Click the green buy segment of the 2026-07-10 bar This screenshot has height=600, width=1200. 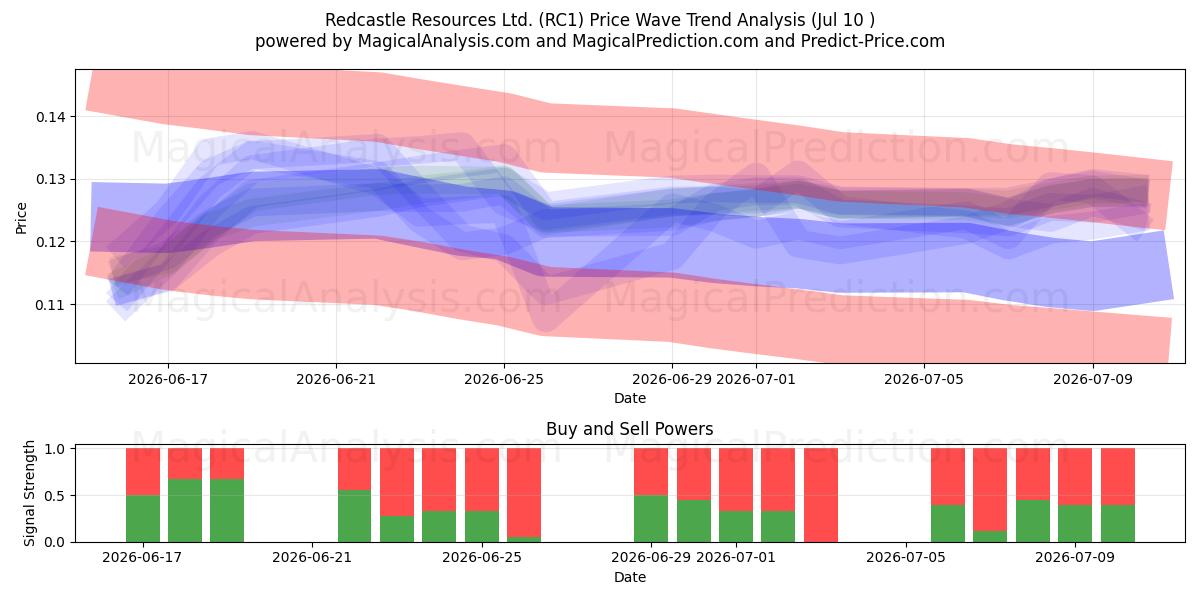1117,523
